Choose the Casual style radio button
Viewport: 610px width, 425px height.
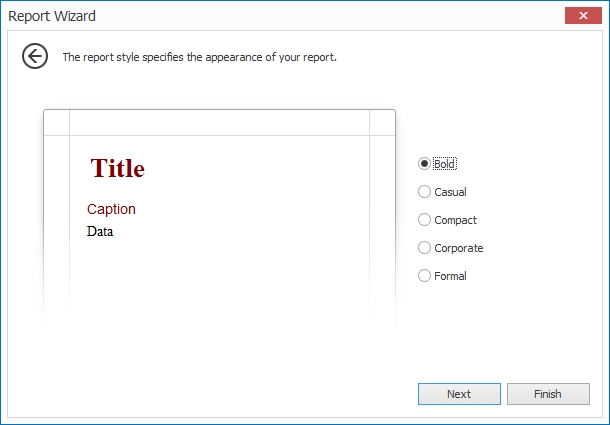coord(425,192)
